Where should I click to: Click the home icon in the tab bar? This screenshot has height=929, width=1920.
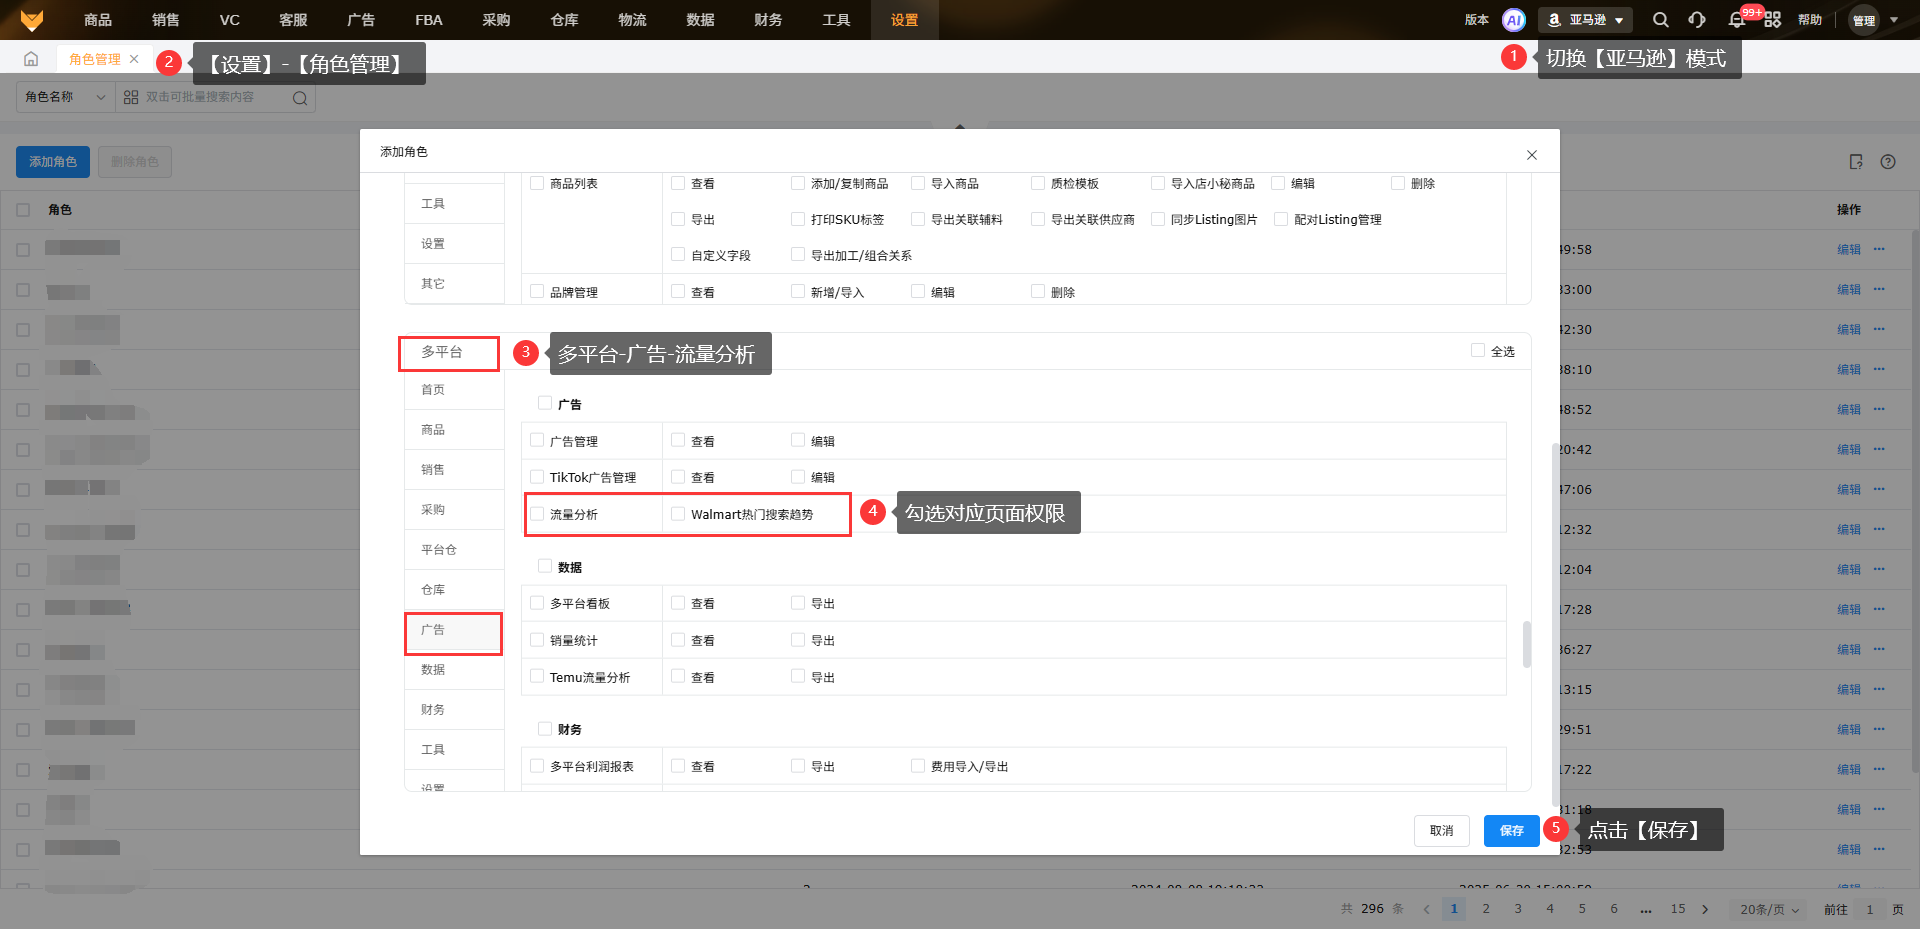click(31, 59)
